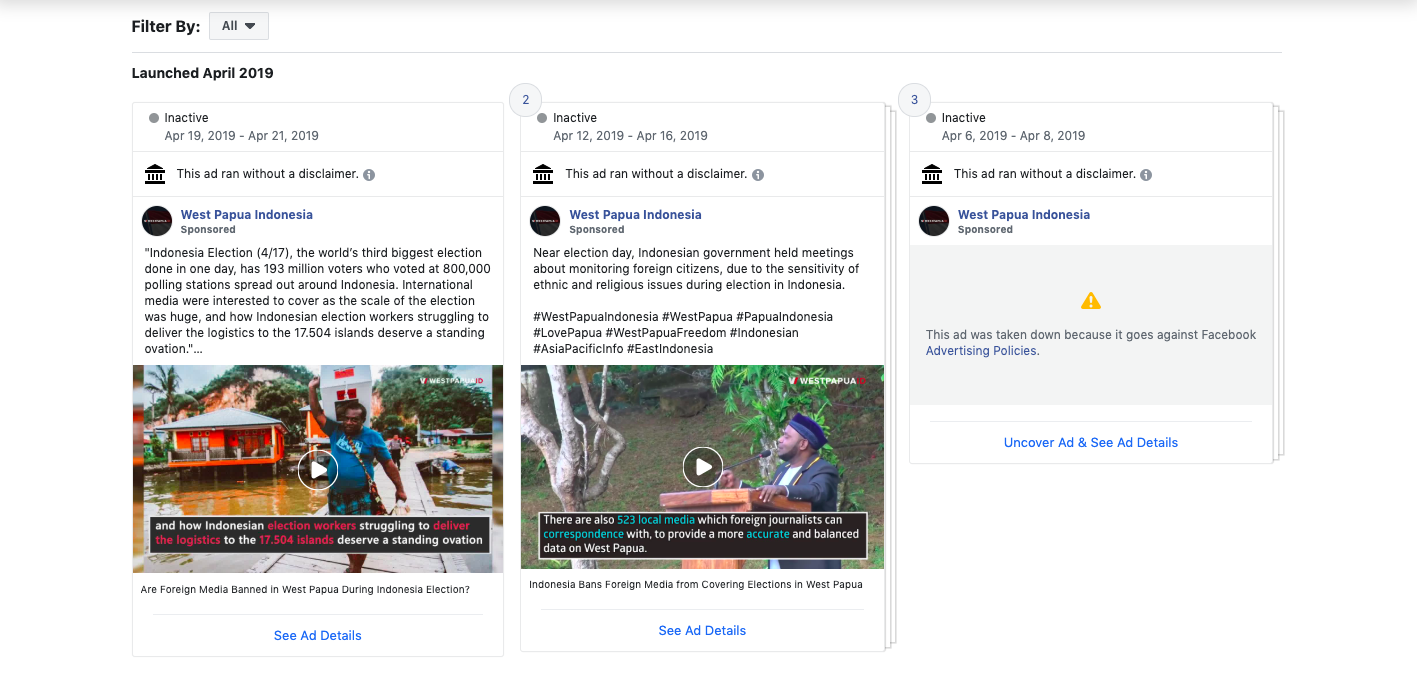The image size is (1417, 693).
Task: Click the #AsiaPacificInfo hashtag
Action: (578, 349)
